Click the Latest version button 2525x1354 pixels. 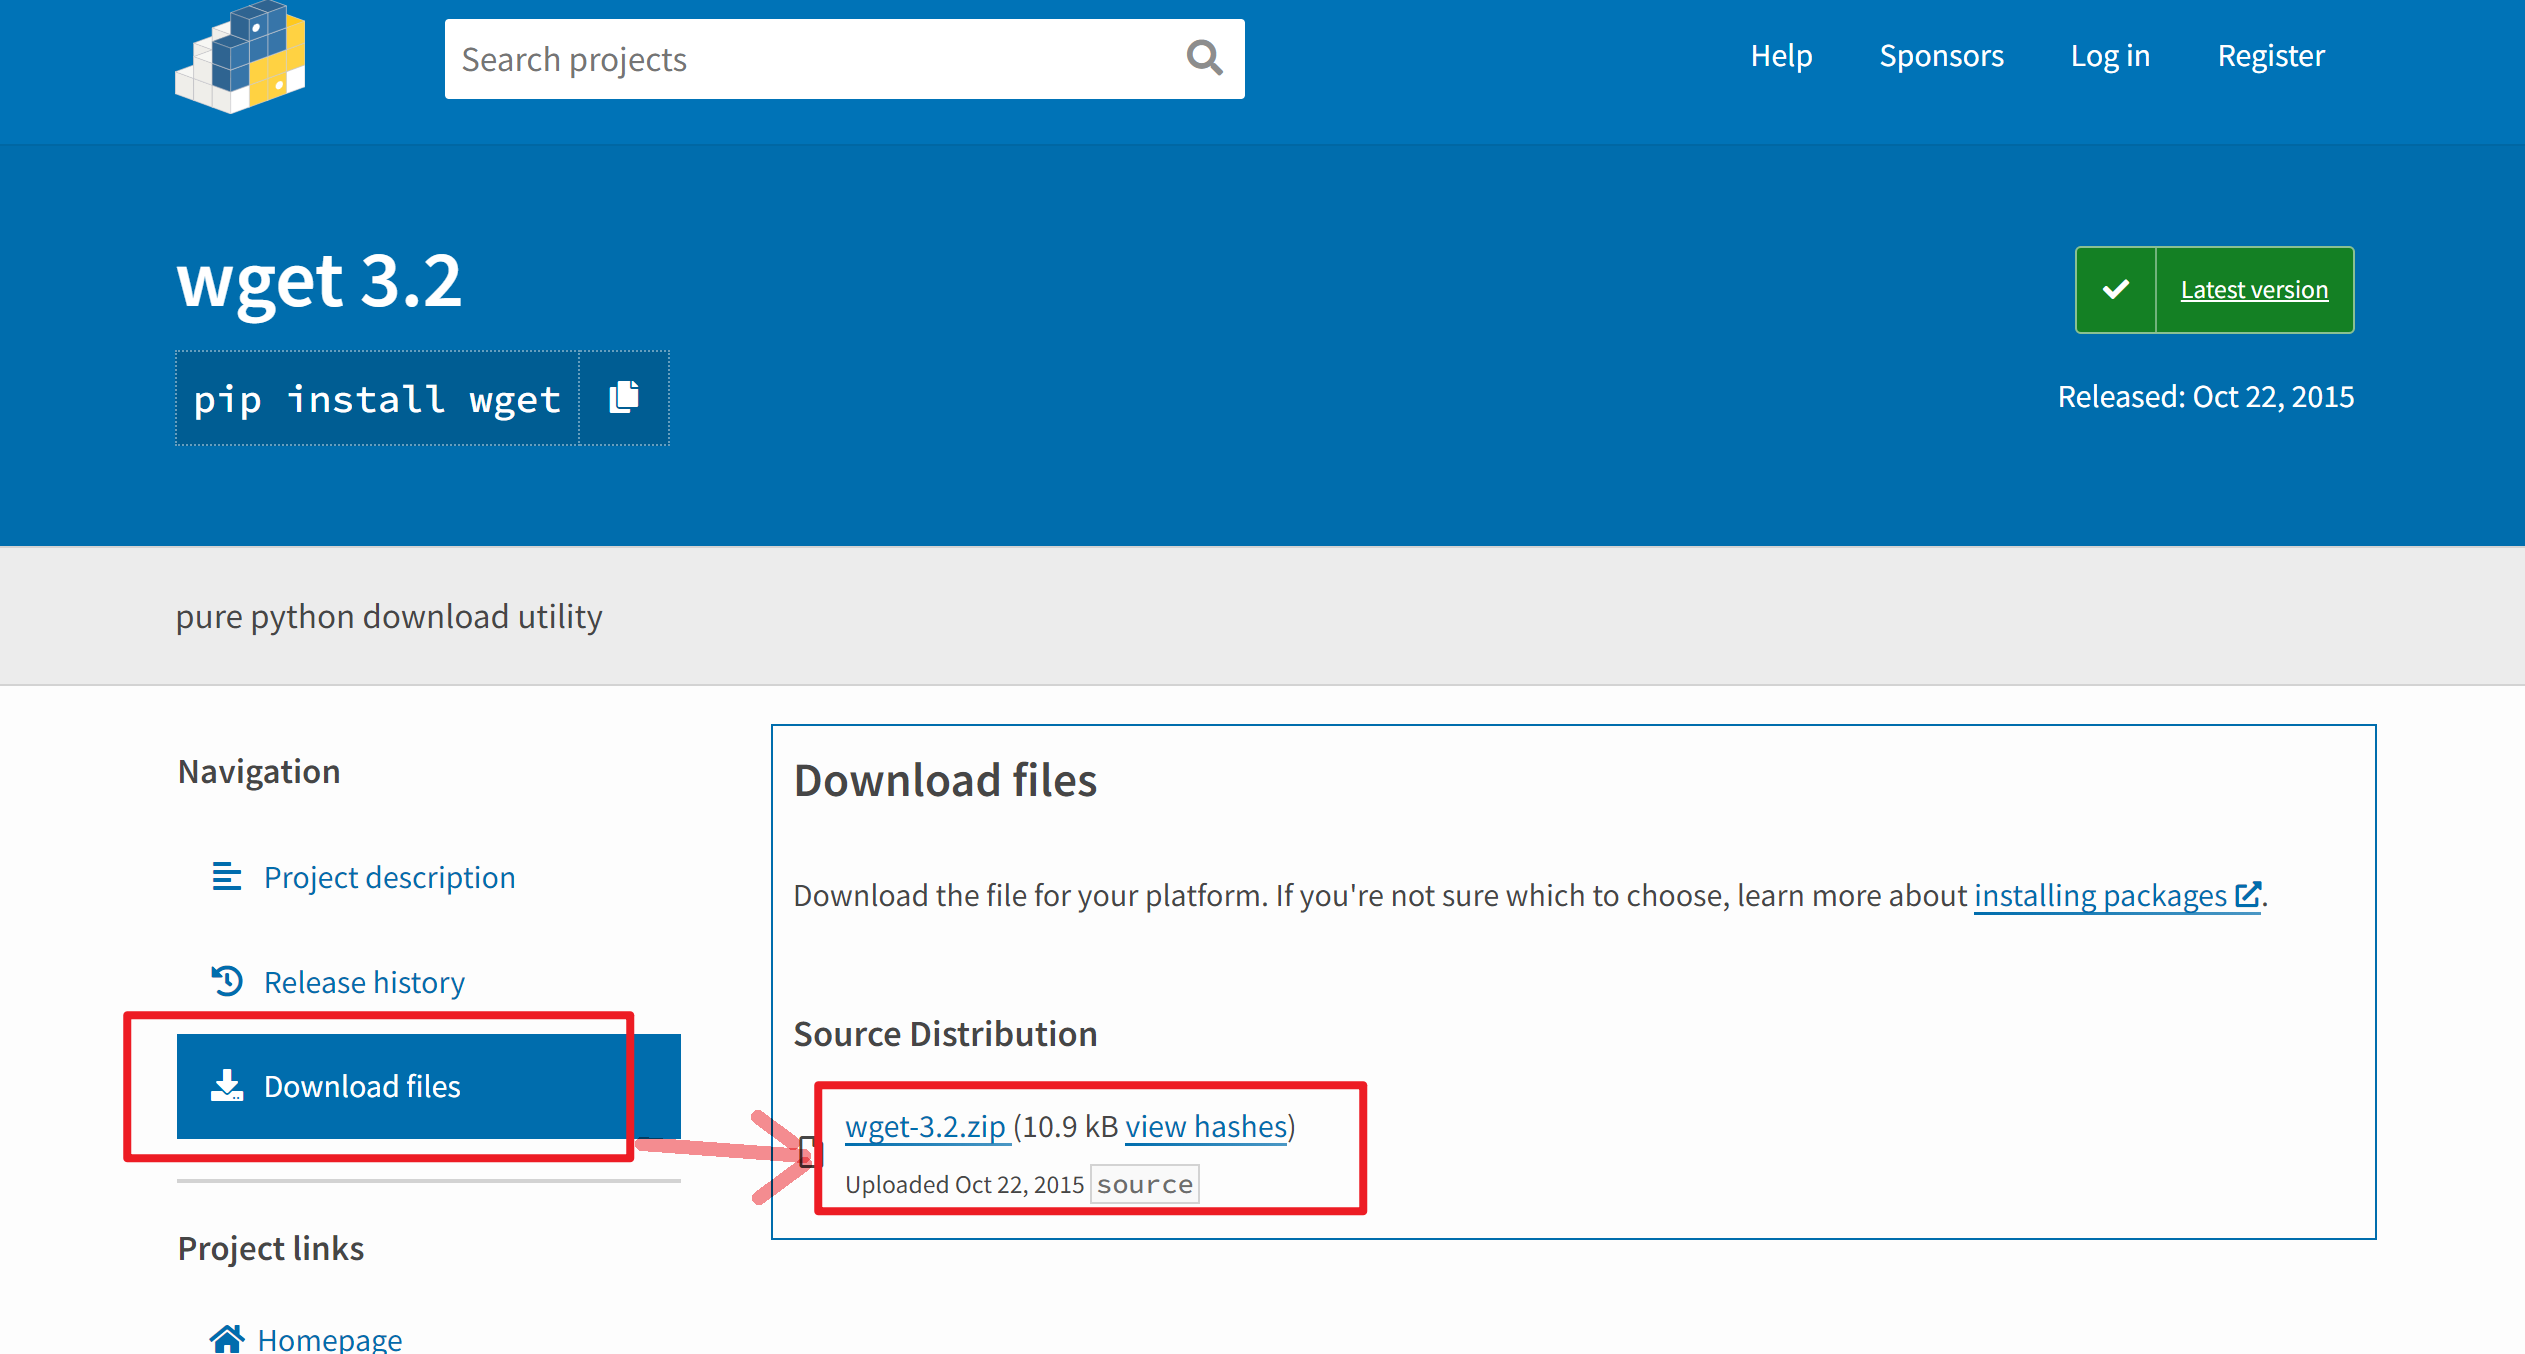[x=2254, y=290]
